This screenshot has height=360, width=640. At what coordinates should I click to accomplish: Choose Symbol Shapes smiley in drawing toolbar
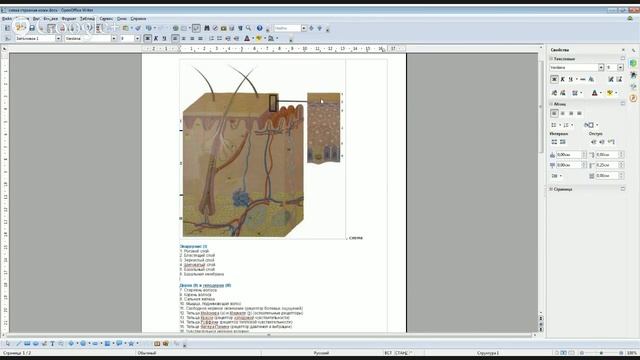pyautogui.click(x=83, y=344)
